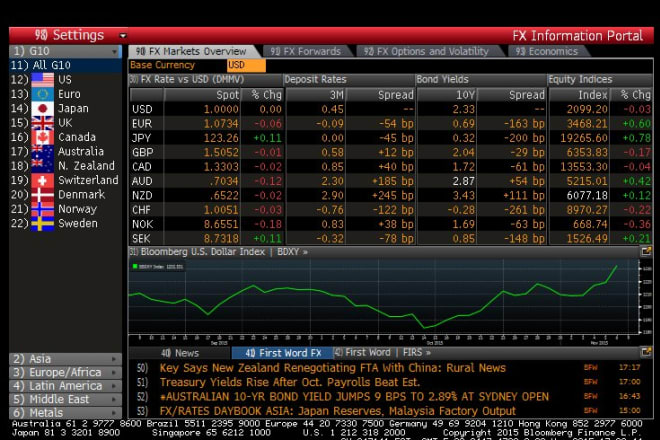Open the FX/Rates Daybook Asia headline

tap(338, 411)
